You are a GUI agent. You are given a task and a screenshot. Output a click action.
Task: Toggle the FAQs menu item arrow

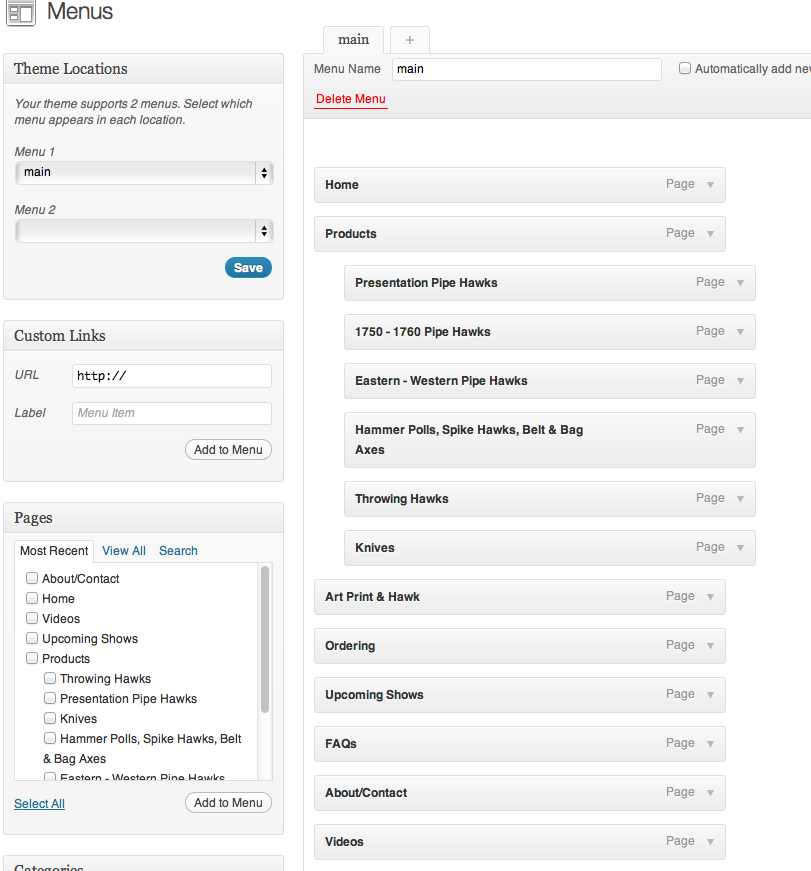710,743
